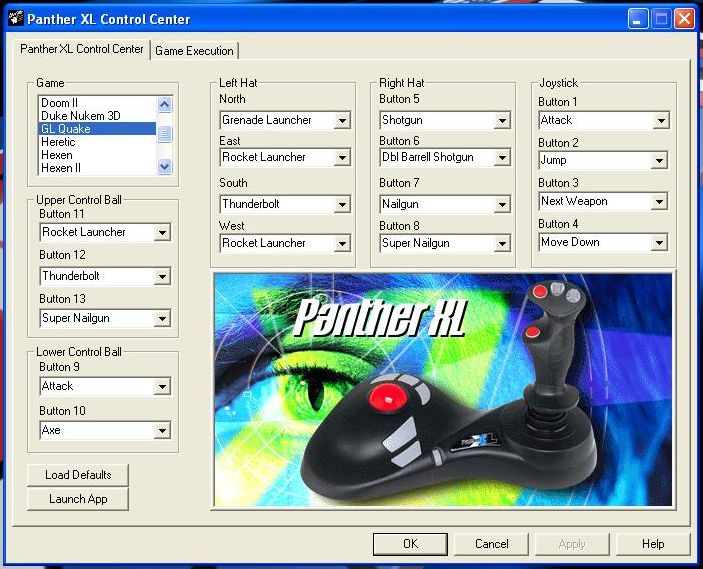Viewport: 703px width, 569px height.
Task: Select the Panther XL Control Center tab
Action: click(82, 49)
